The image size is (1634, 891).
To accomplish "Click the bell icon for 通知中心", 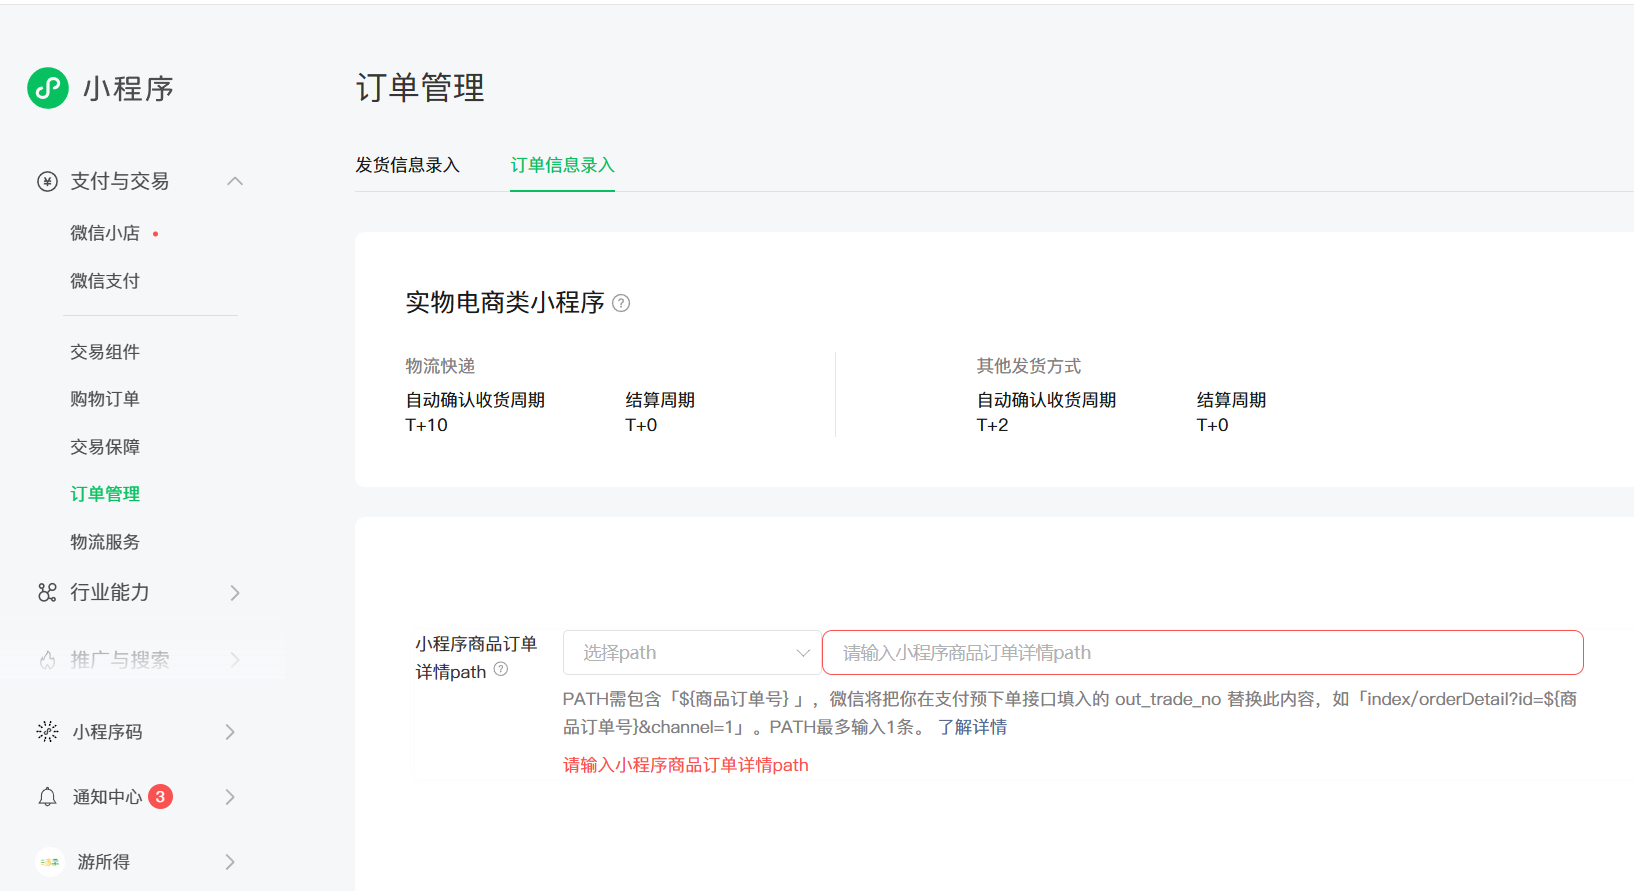I will (47, 797).
